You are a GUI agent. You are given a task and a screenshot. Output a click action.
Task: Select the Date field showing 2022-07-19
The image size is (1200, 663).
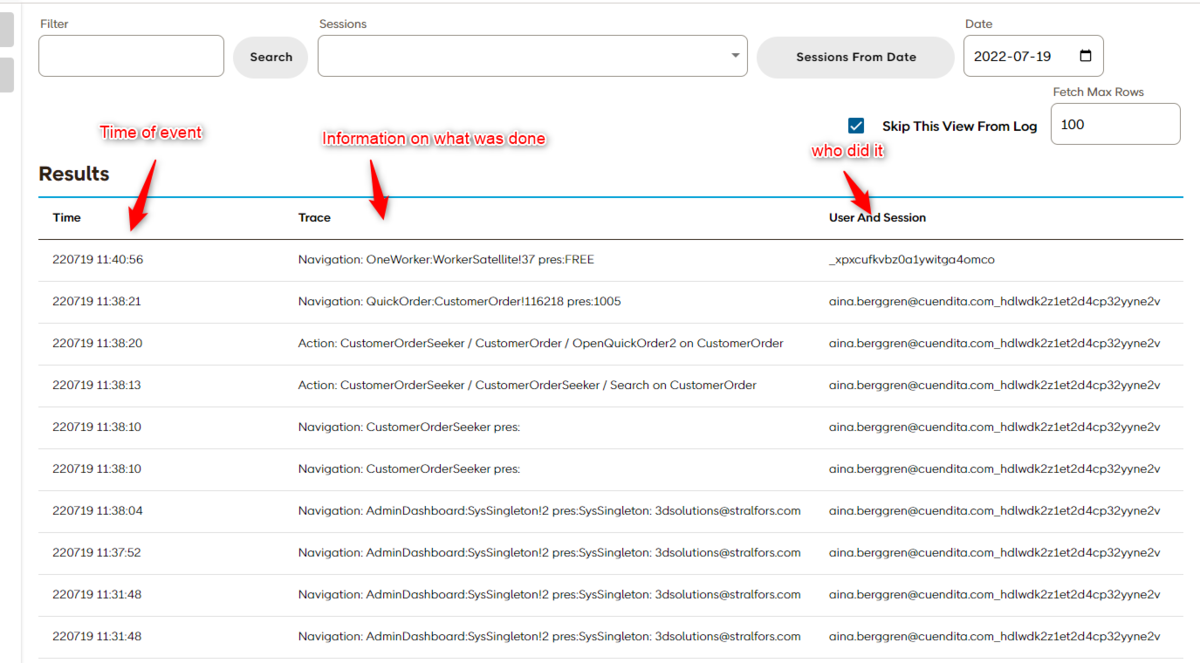point(1033,56)
